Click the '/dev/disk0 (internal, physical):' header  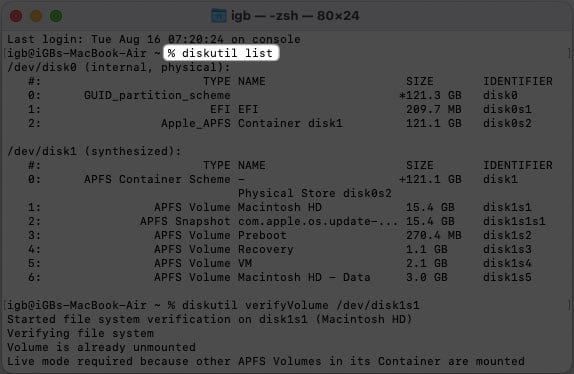tap(119, 67)
